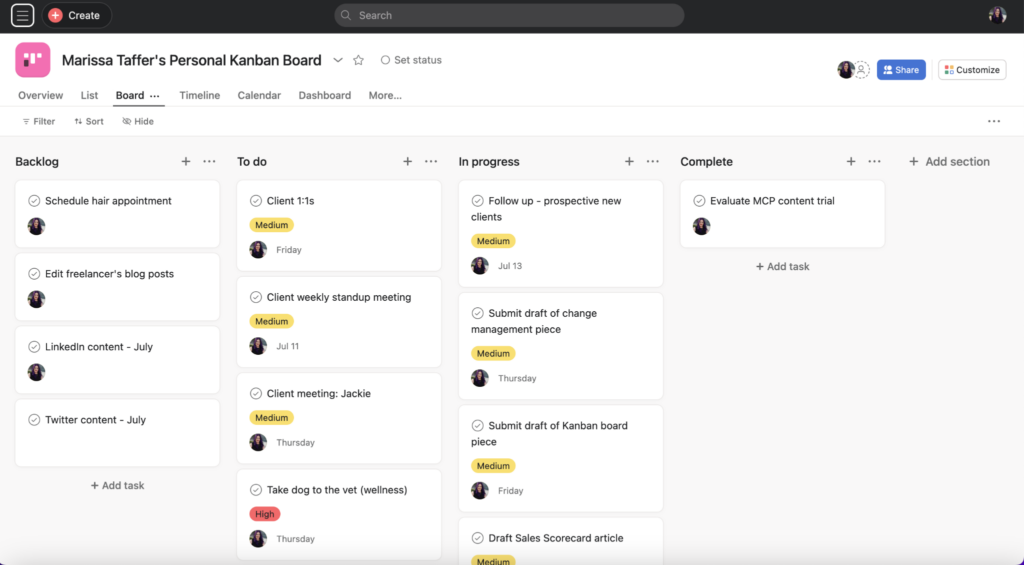Click the Jul 11 due date
This screenshot has height=565, width=1024.
287,346
